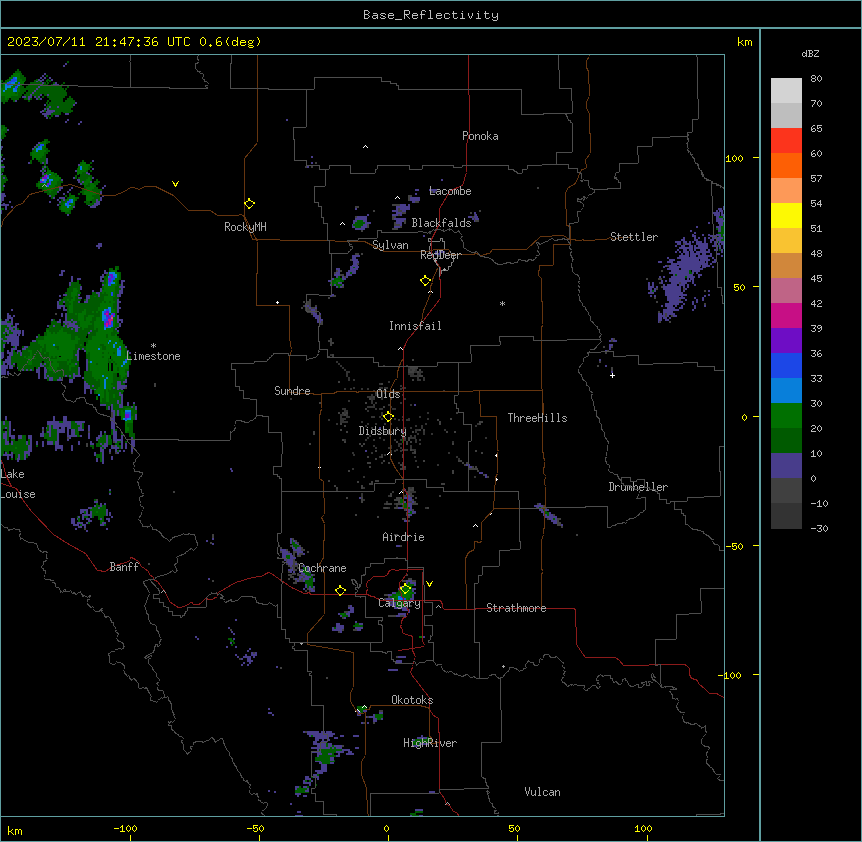Screen dimensions: 862x842
Task: Click the Limestone label
Action: (153, 356)
